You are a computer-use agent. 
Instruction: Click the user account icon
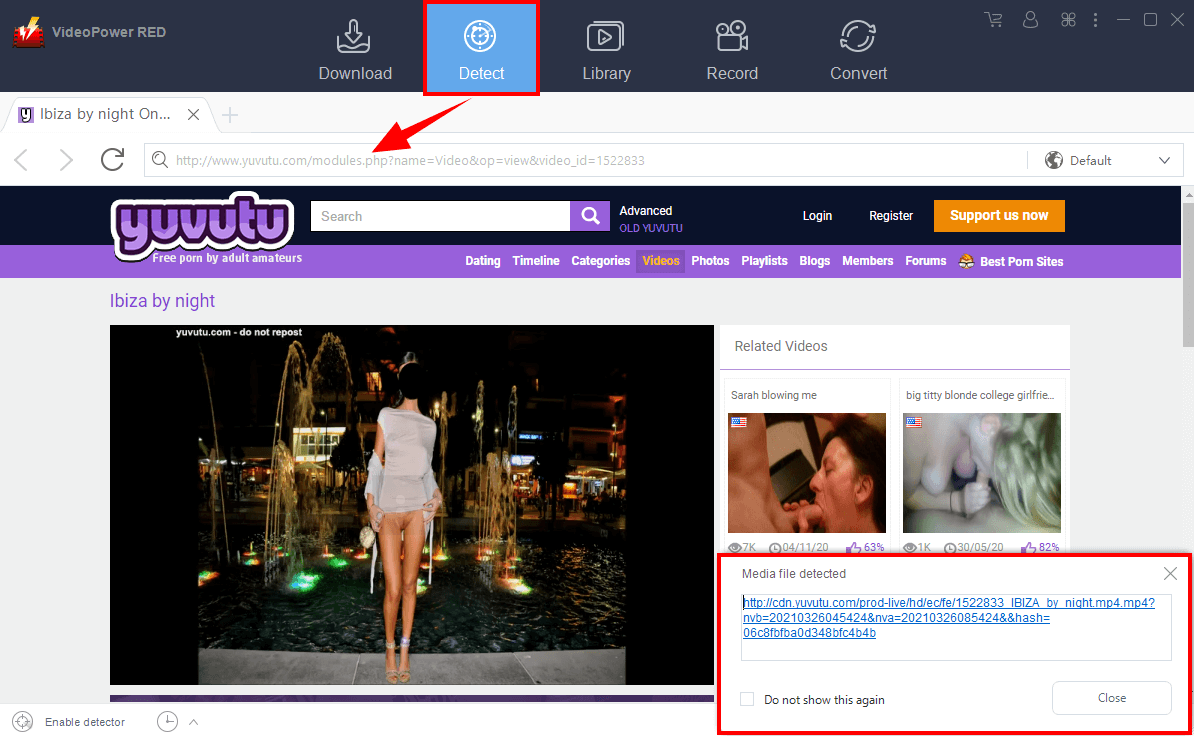1030,20
